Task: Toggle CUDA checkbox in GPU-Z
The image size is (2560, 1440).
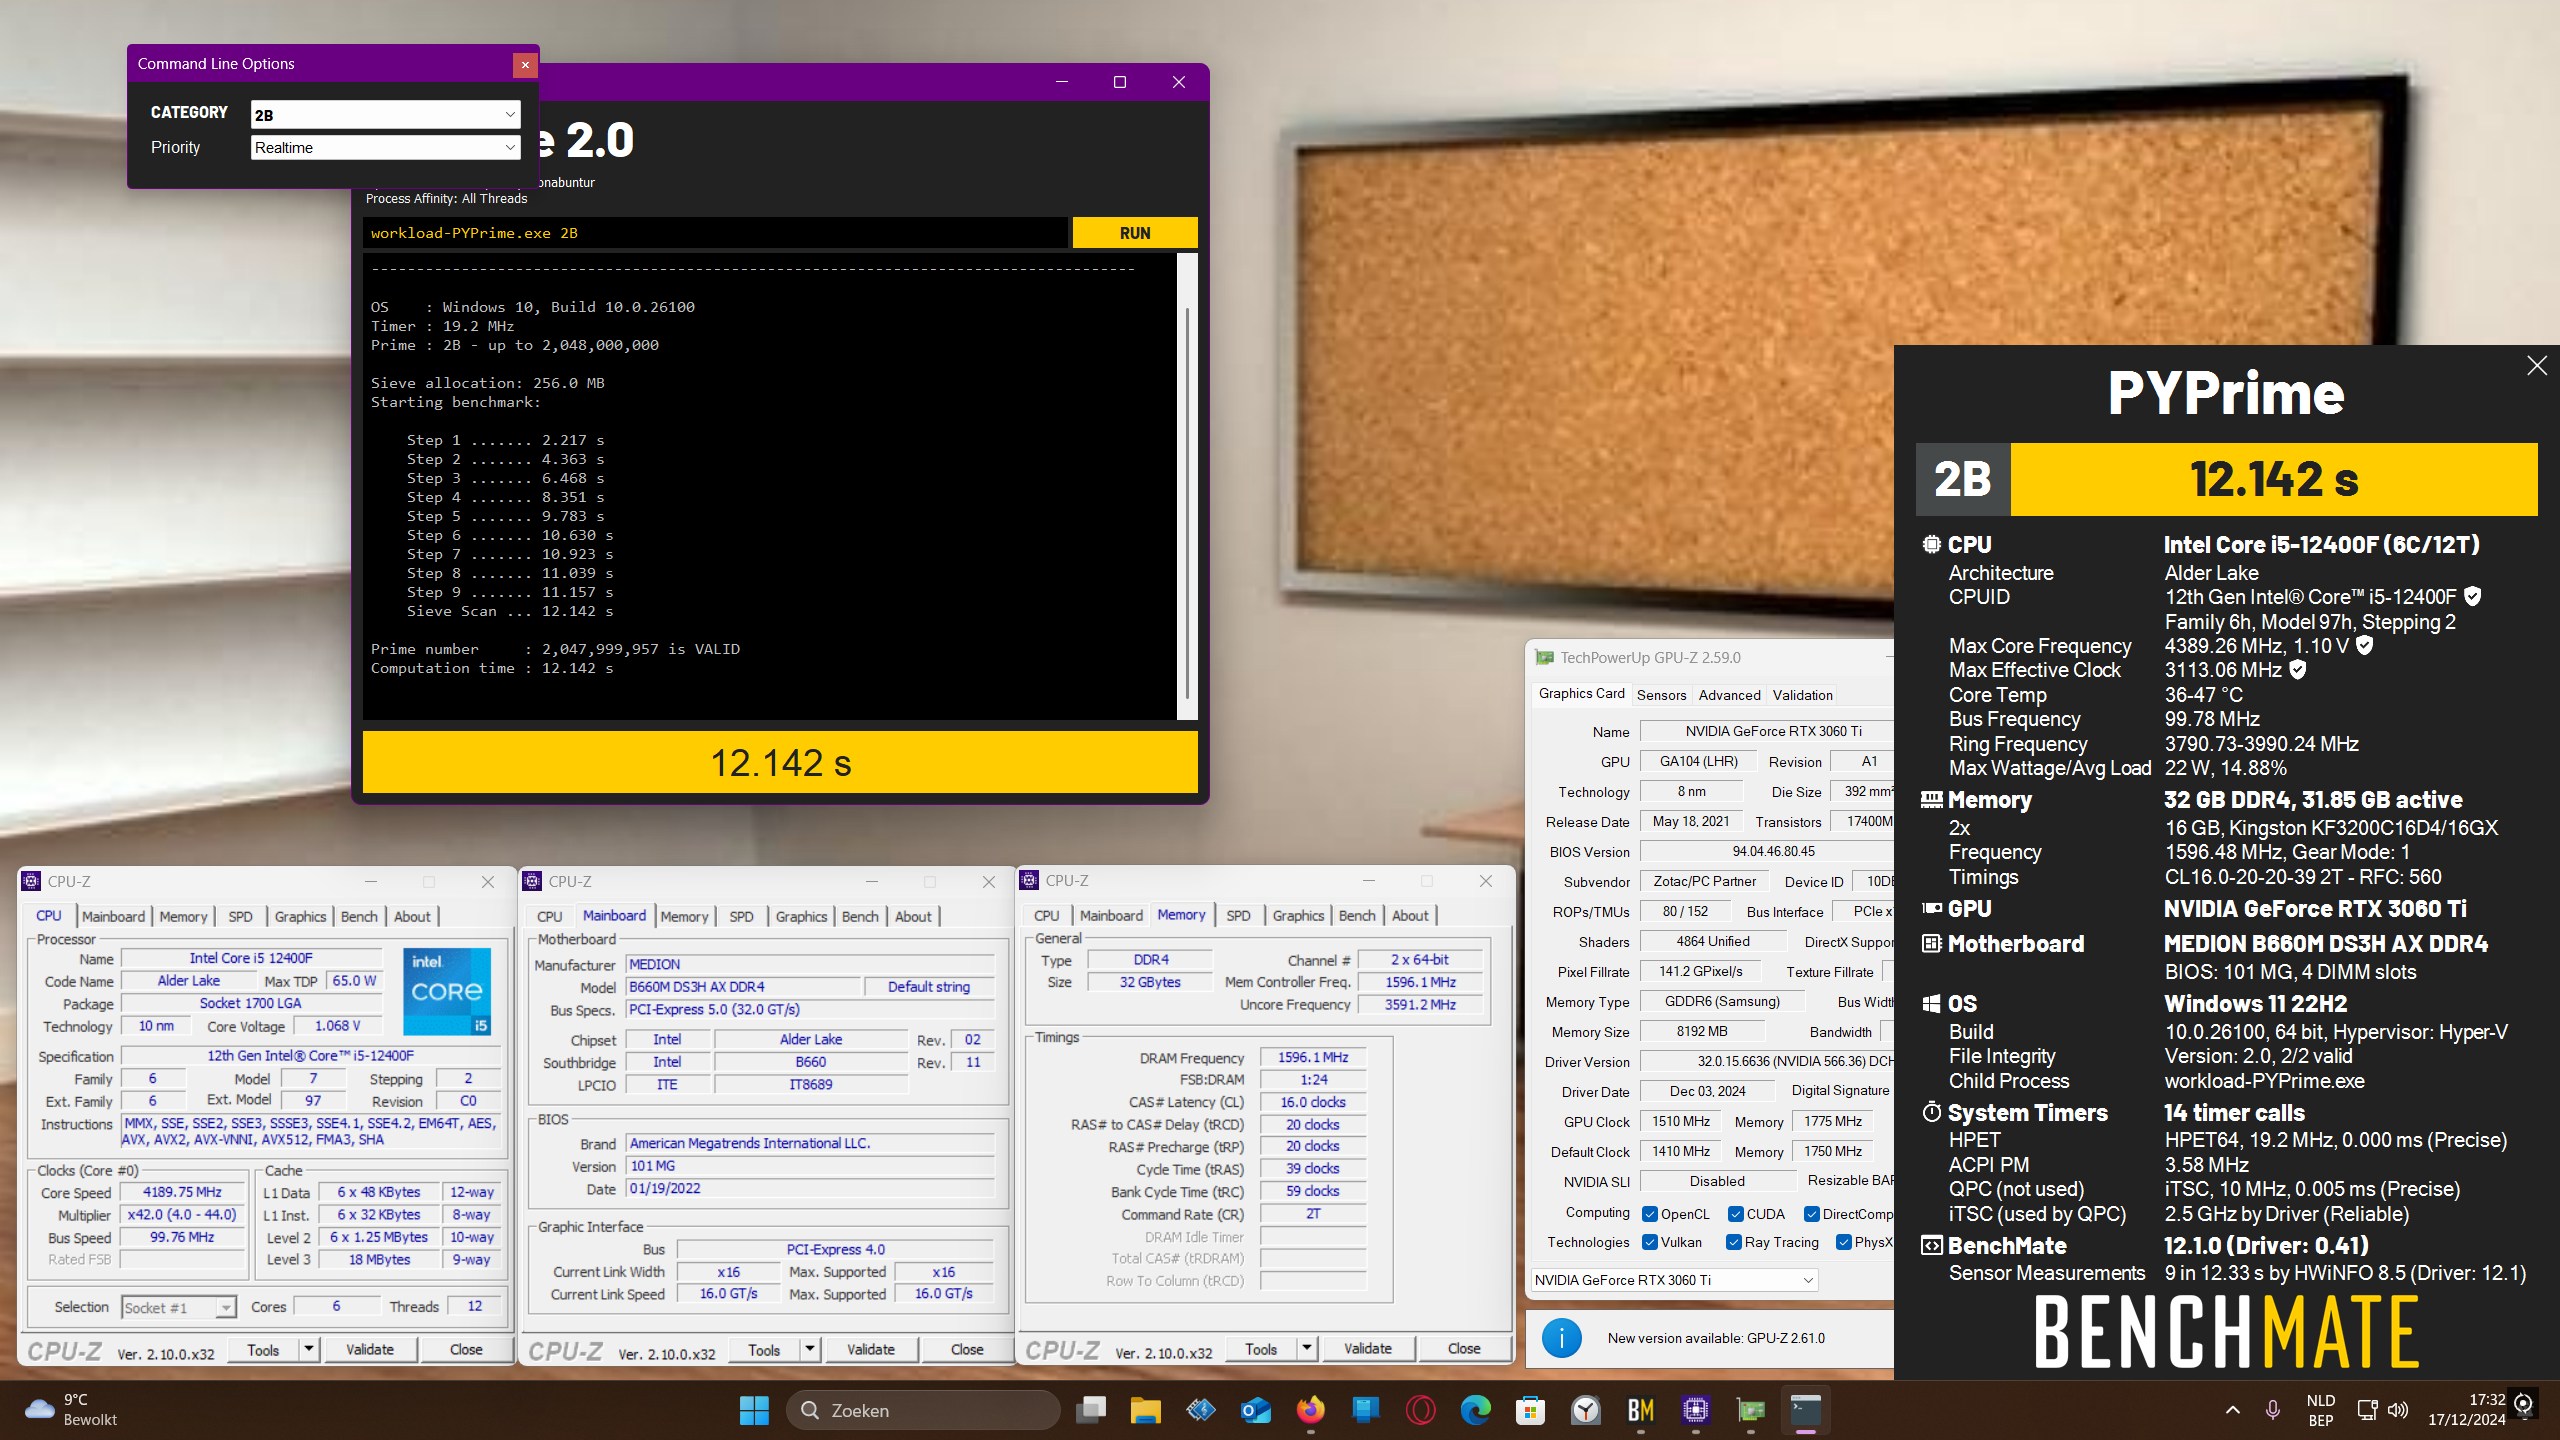Action: point(1736,1214)
